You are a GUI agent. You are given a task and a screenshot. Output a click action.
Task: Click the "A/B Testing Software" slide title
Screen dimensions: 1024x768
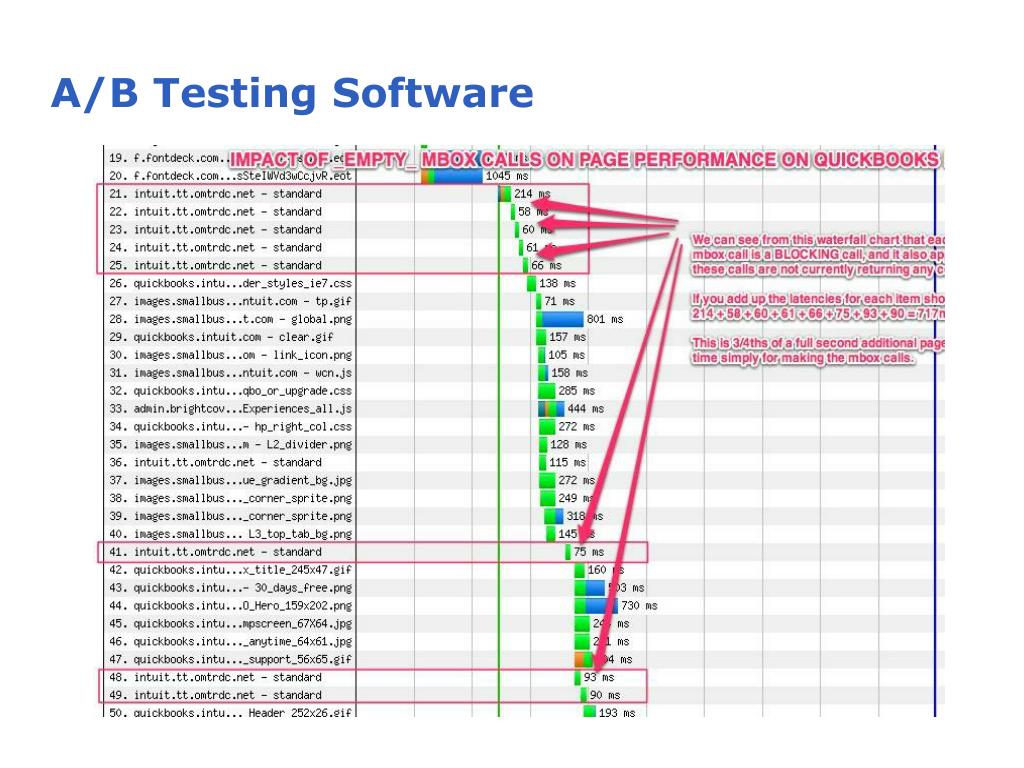click(x=292, y=93)
